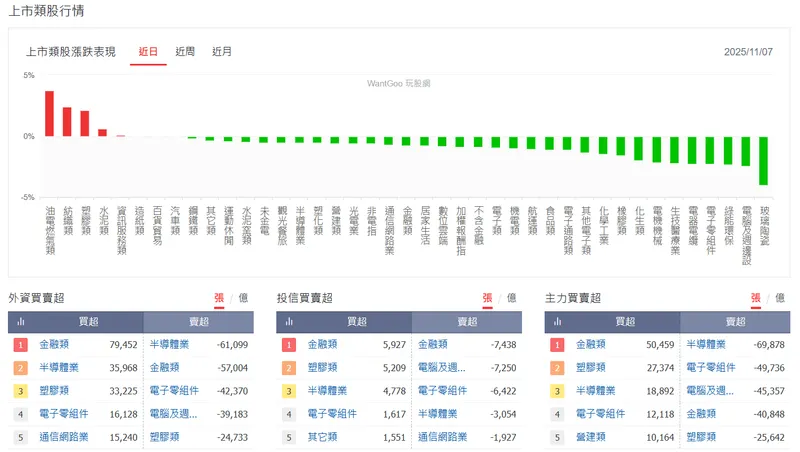Click the 玻璃陶瓷 axis label
Screen dimensions: 800x452
pos(764,225)
